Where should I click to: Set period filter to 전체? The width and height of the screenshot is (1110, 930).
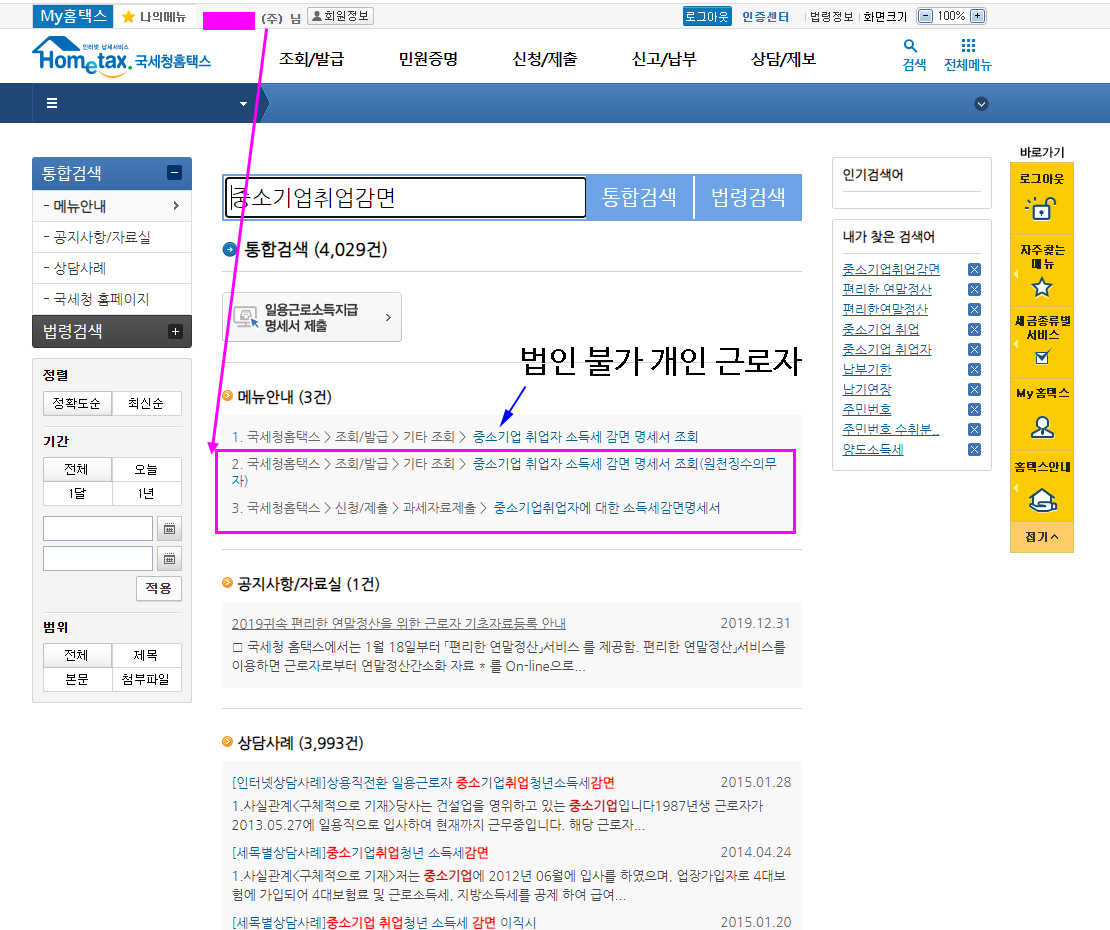click(77, 469)
